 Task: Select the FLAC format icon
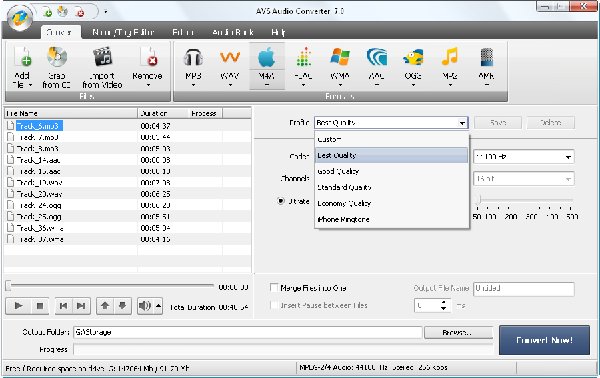(x=303, y=58)
